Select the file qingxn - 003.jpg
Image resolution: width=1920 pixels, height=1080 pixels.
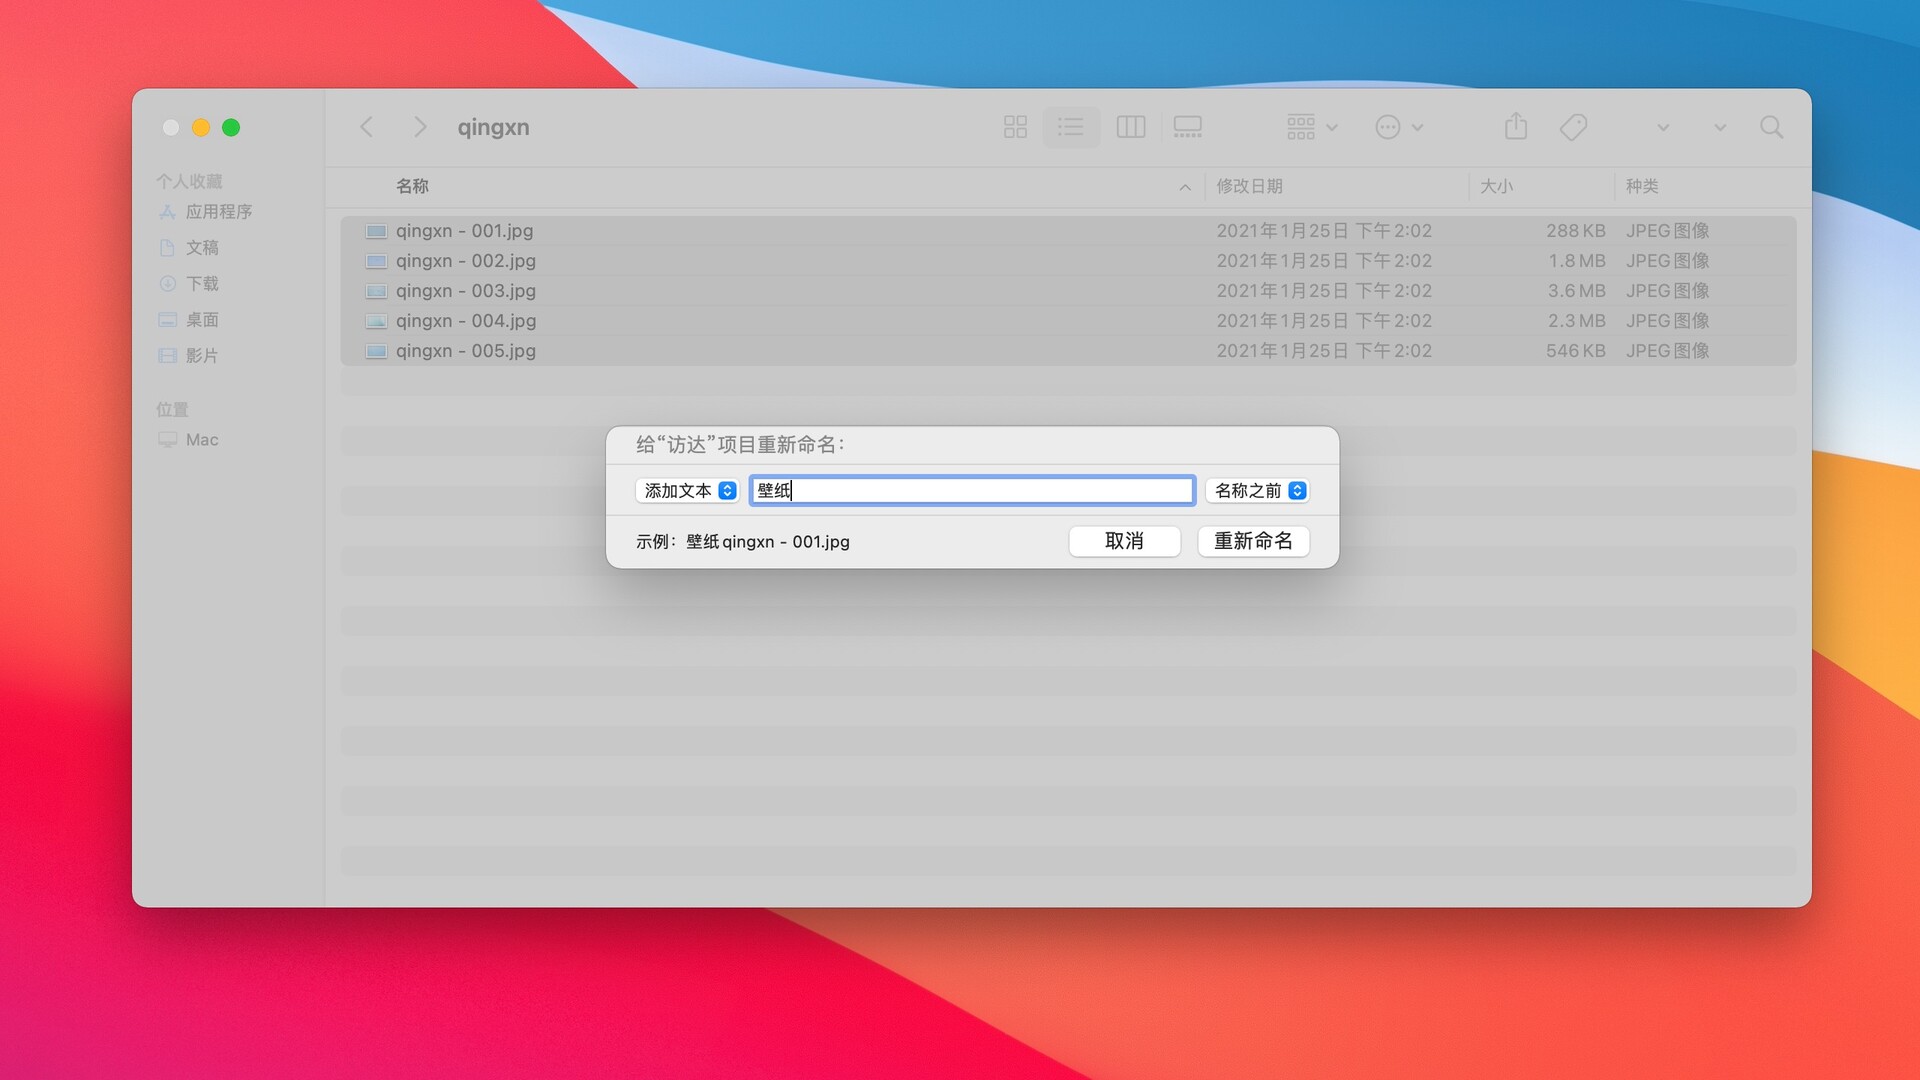pos(465,291)
